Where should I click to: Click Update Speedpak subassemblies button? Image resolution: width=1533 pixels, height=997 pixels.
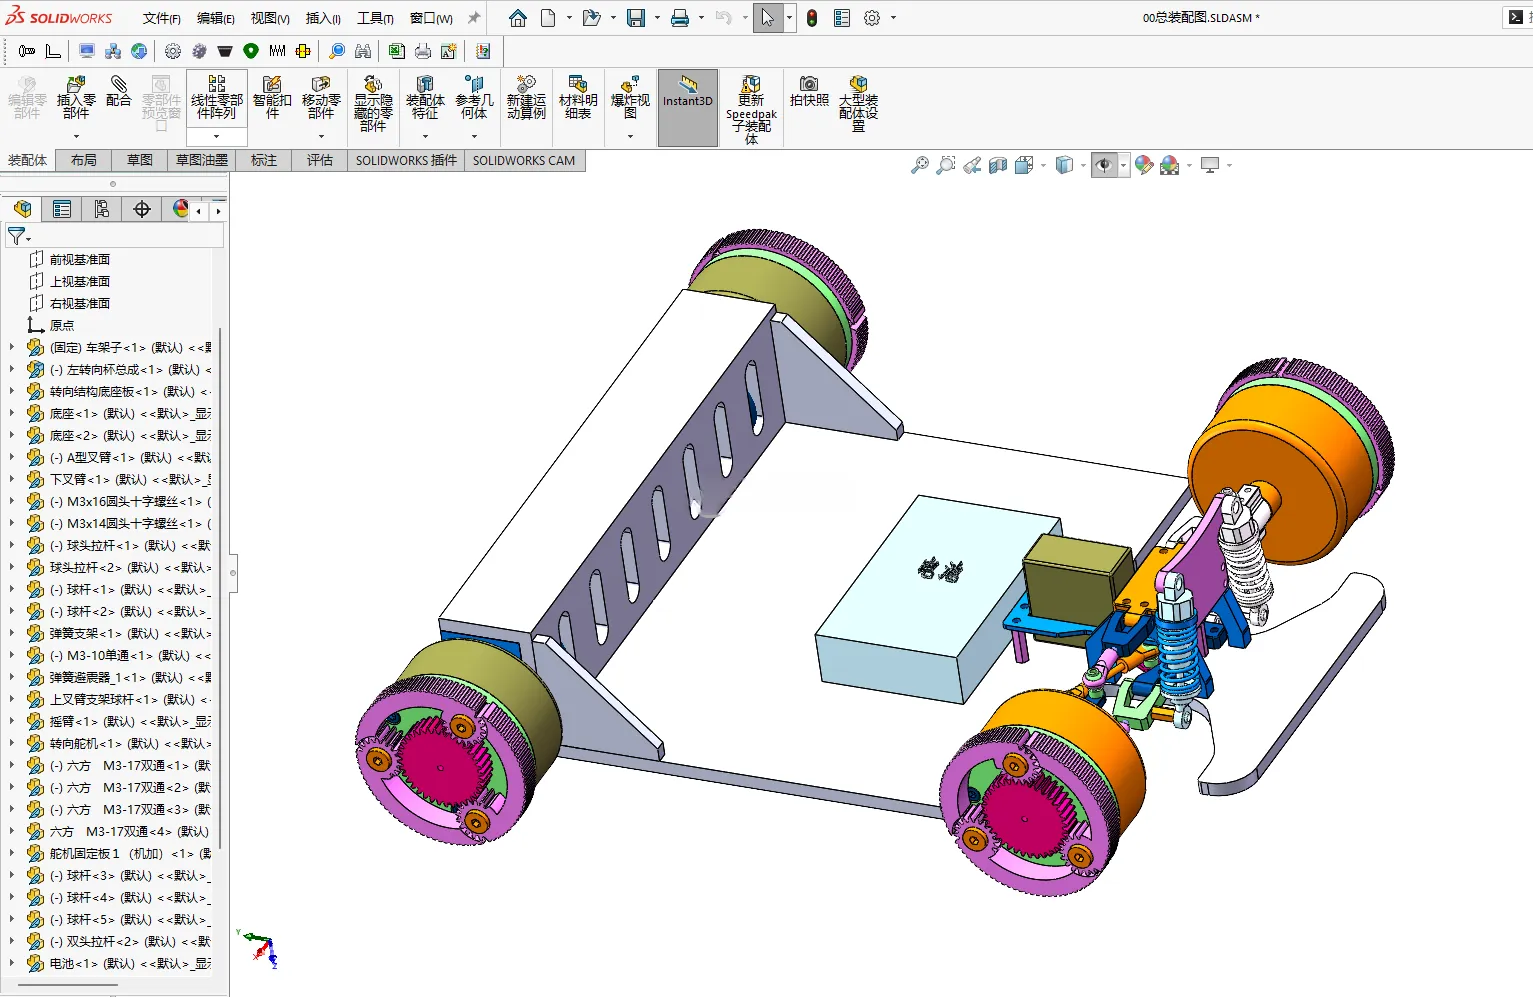[x=751, y=109]
